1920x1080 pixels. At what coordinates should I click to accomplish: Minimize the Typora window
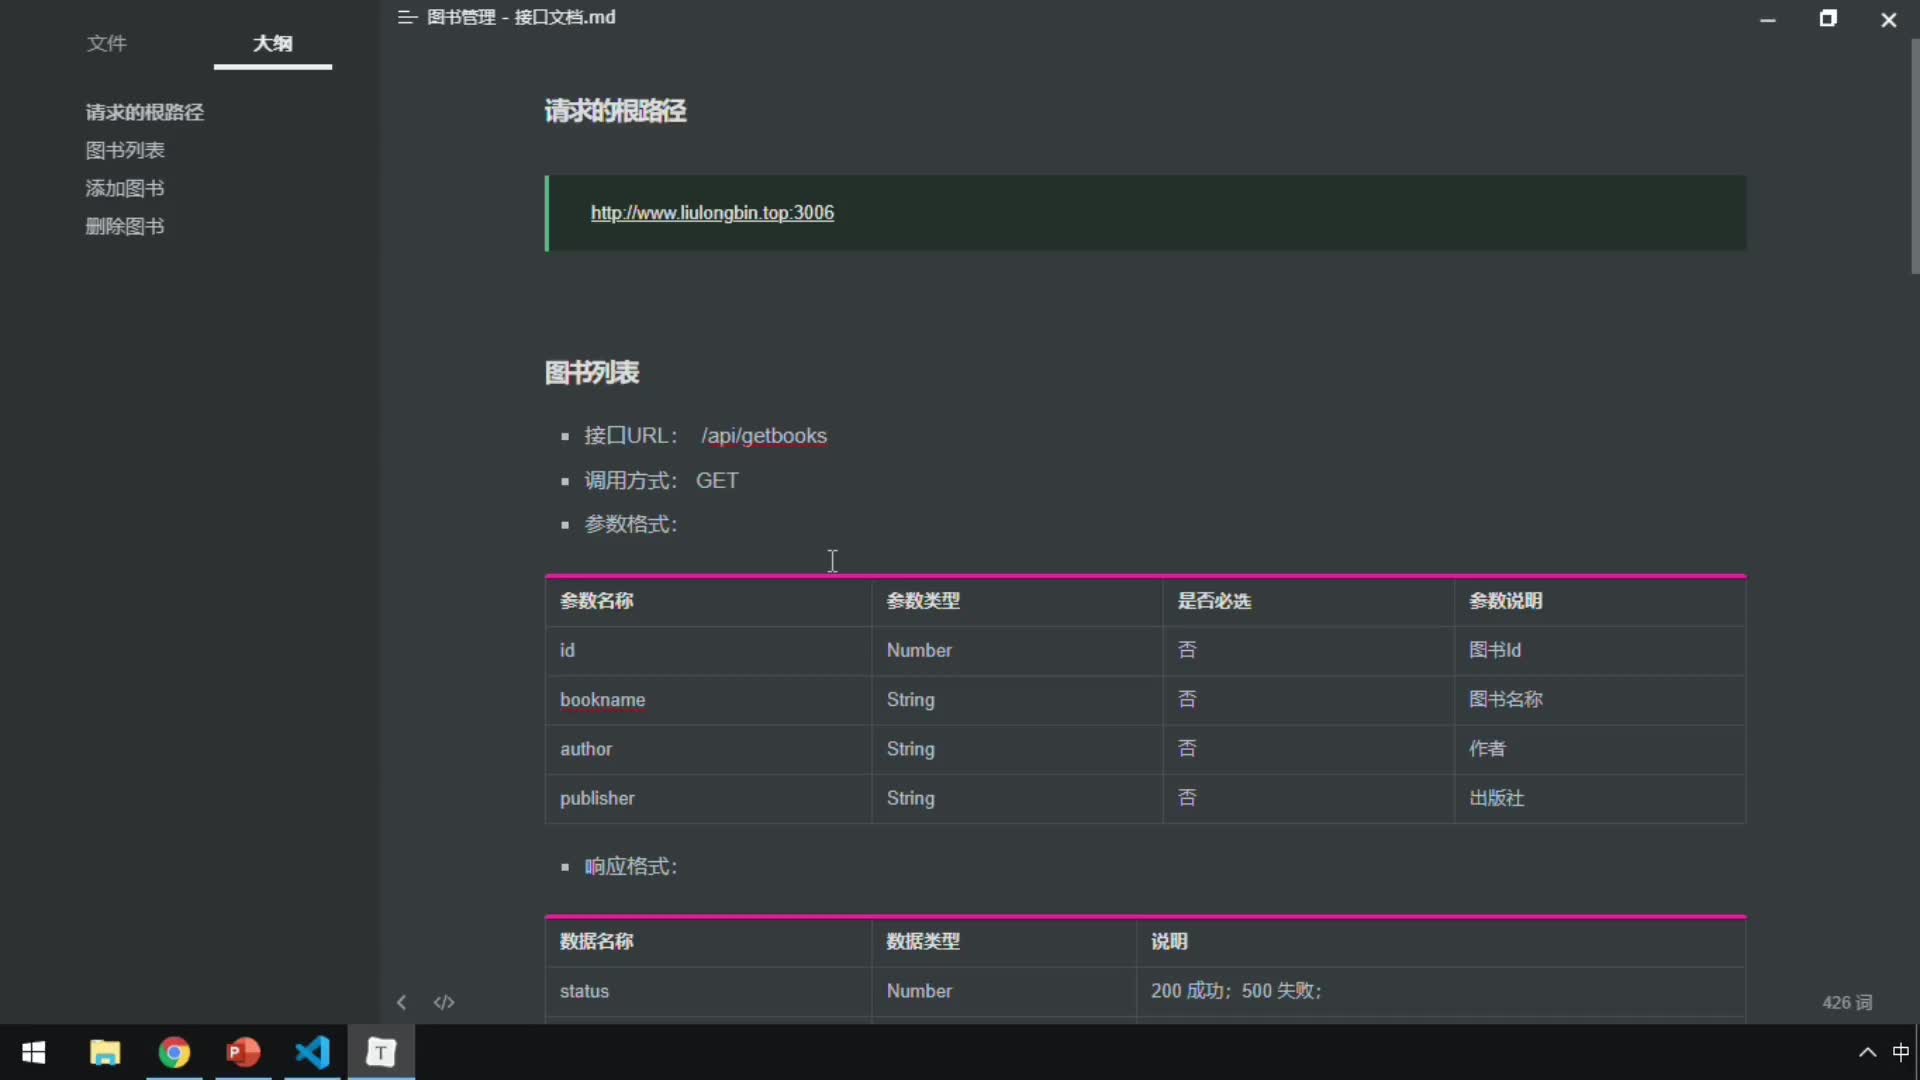click(1768, 19)
